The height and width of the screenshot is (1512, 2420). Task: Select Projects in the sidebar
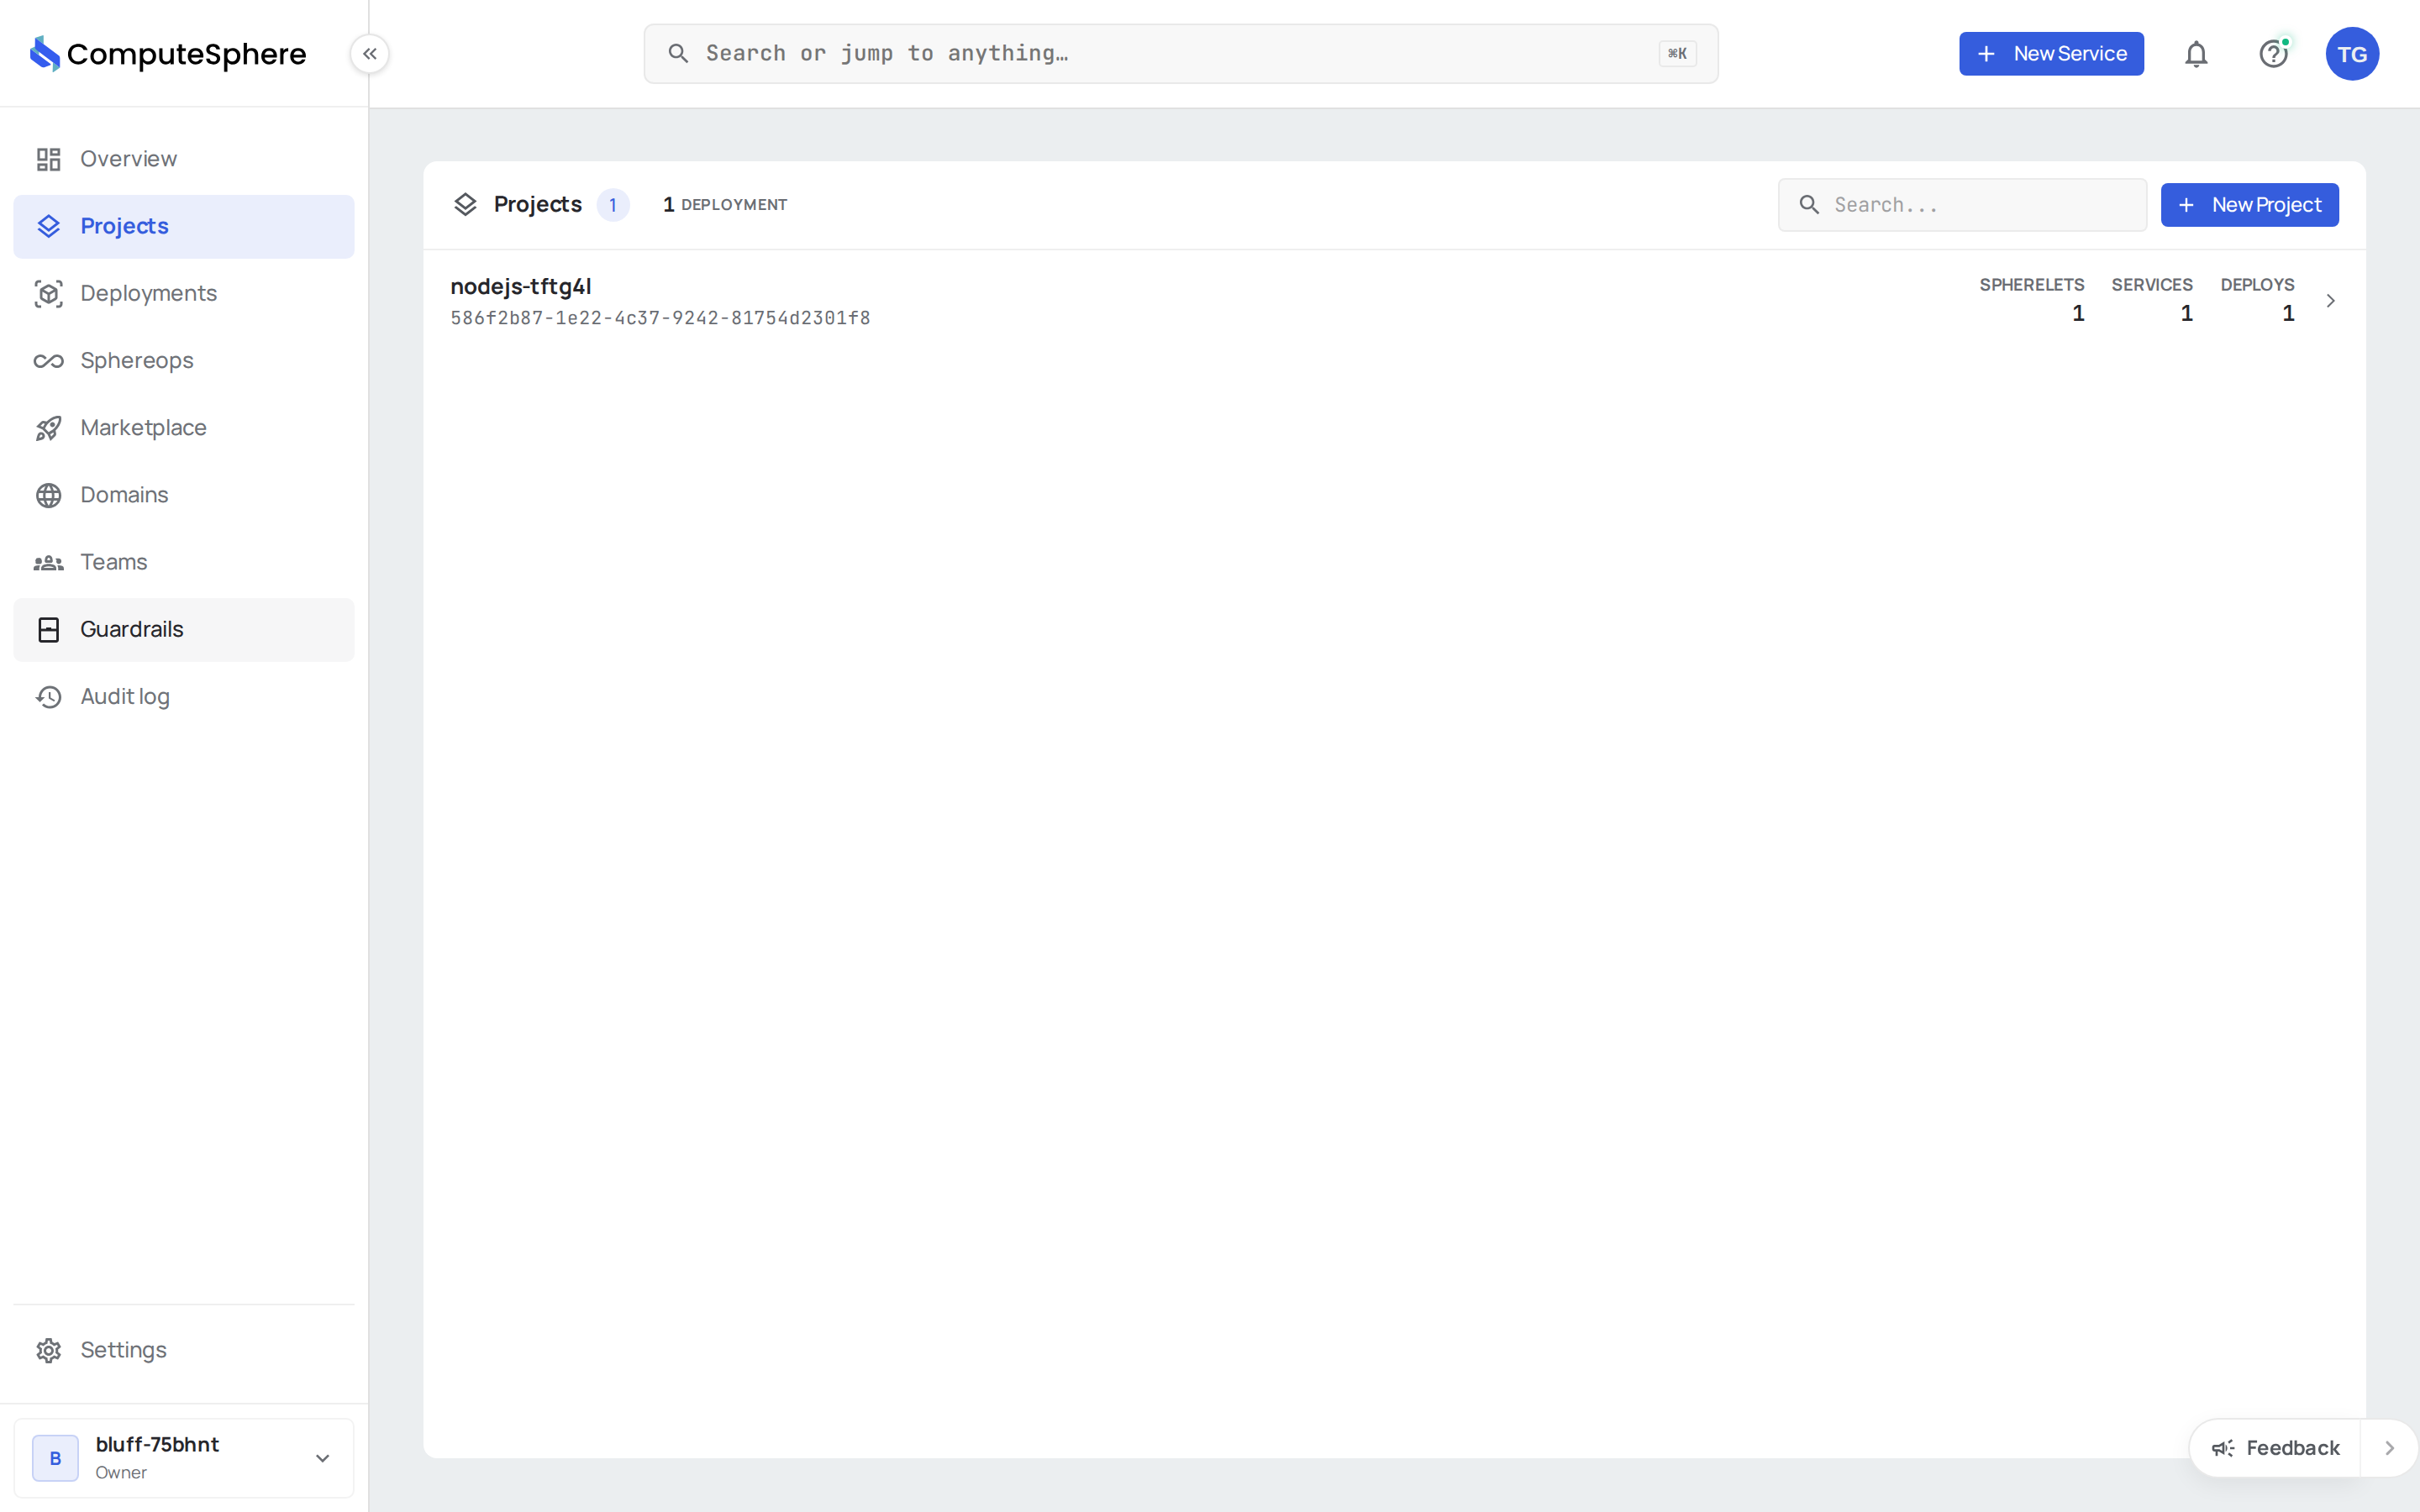[x=184, y=227]
